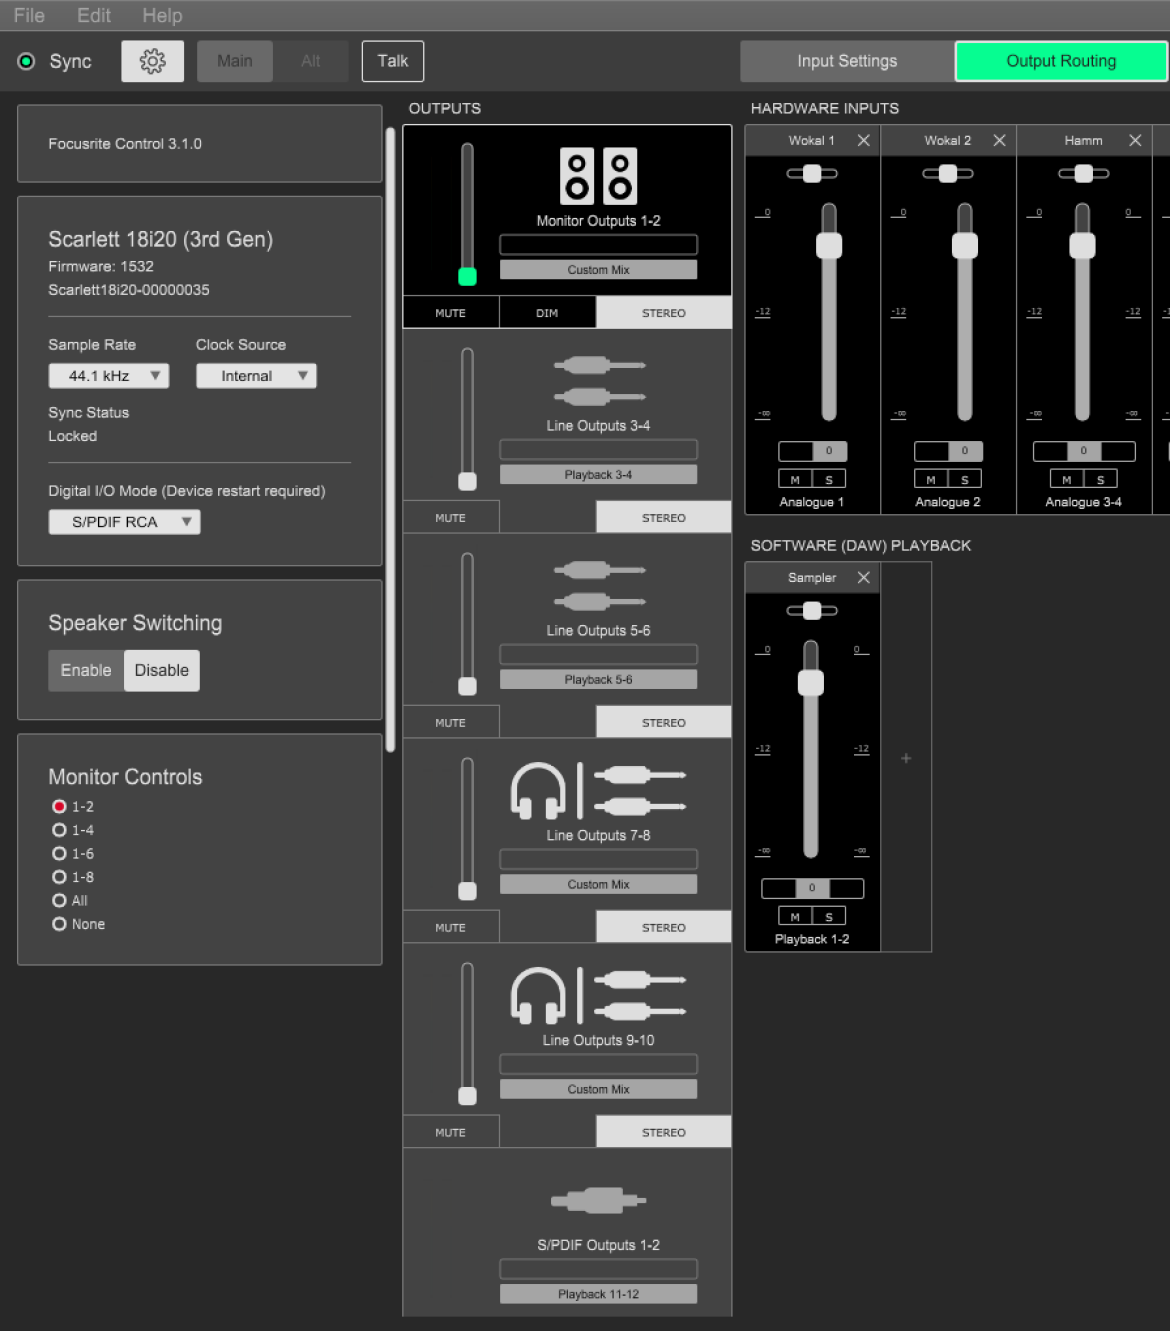Select monitor control 1-6 radio button
1170x1331 pixels.
[x=59, y=853]
